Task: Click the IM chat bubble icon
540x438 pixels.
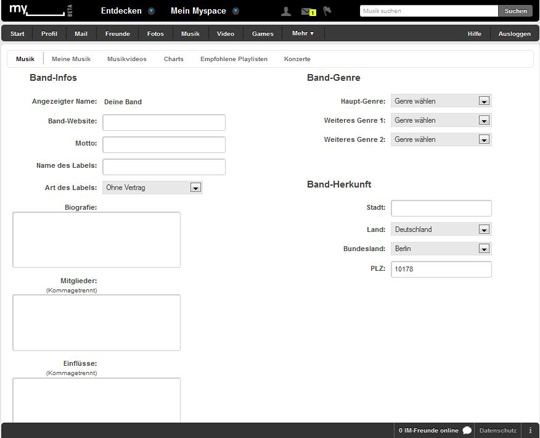Action: click(467, 430)
